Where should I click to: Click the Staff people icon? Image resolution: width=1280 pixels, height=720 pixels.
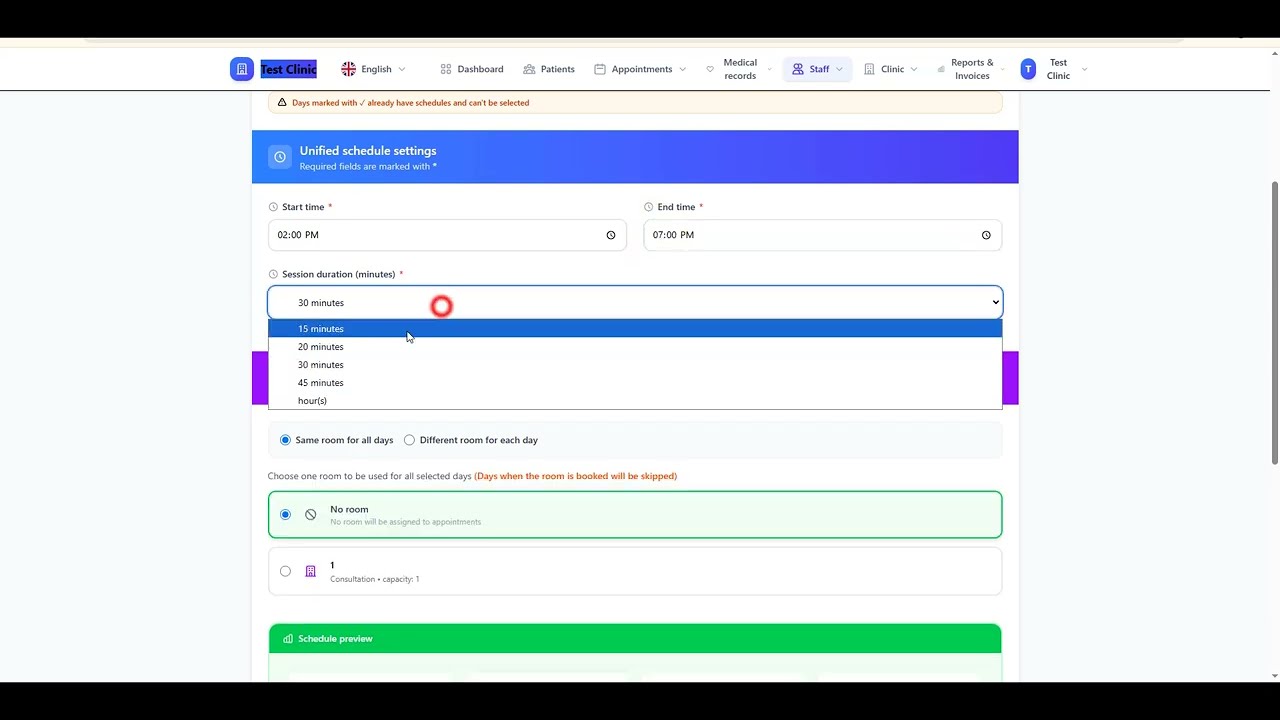(798, 69)
